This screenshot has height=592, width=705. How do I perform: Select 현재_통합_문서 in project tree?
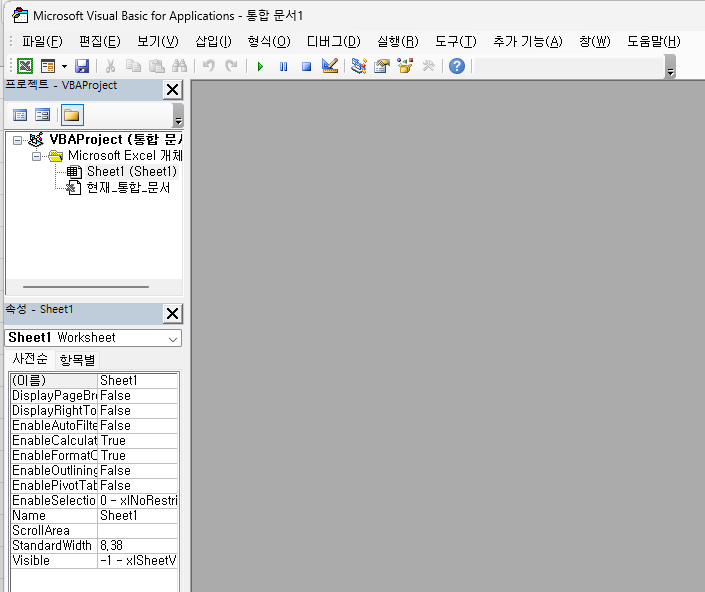(128, 188)
